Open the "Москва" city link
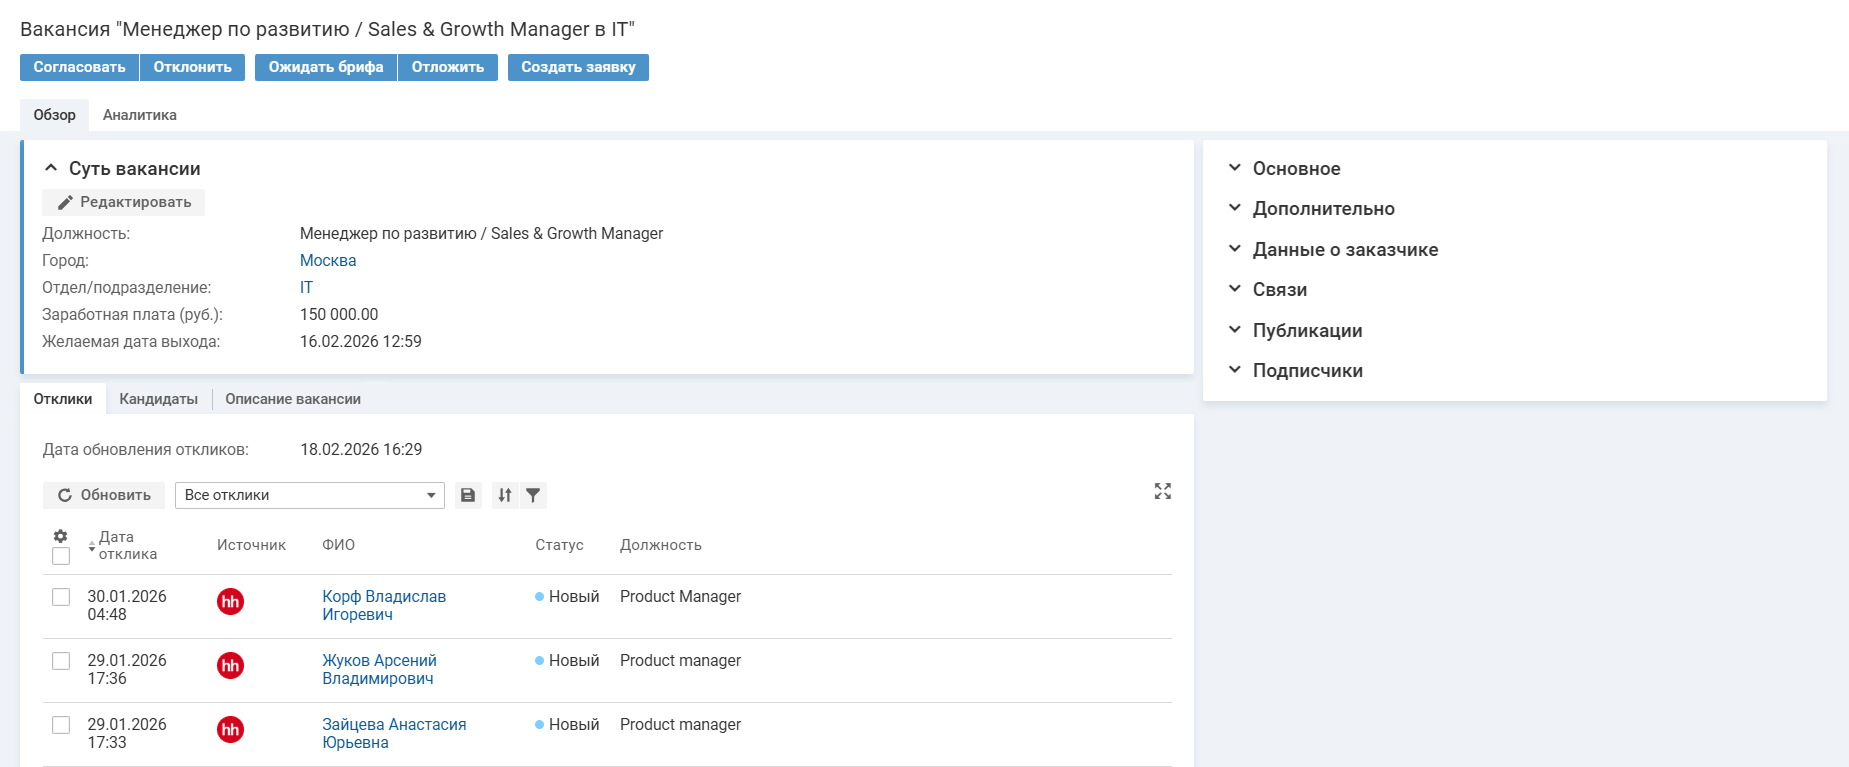 328,260
